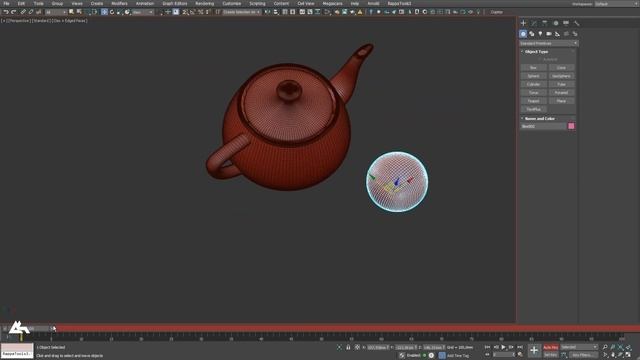Open the File menu
Screen dimensions: 640x360
pyautogui.click(x=6, y=4)
